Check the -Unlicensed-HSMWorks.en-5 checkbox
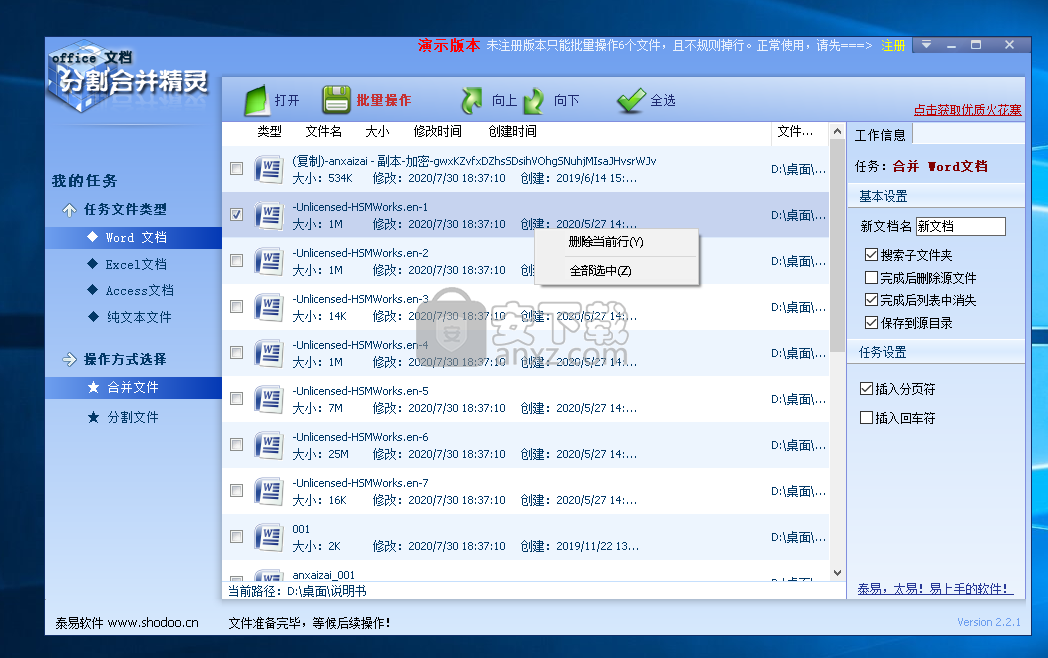This screenshot has height=658, width=1048. [236, 399]
